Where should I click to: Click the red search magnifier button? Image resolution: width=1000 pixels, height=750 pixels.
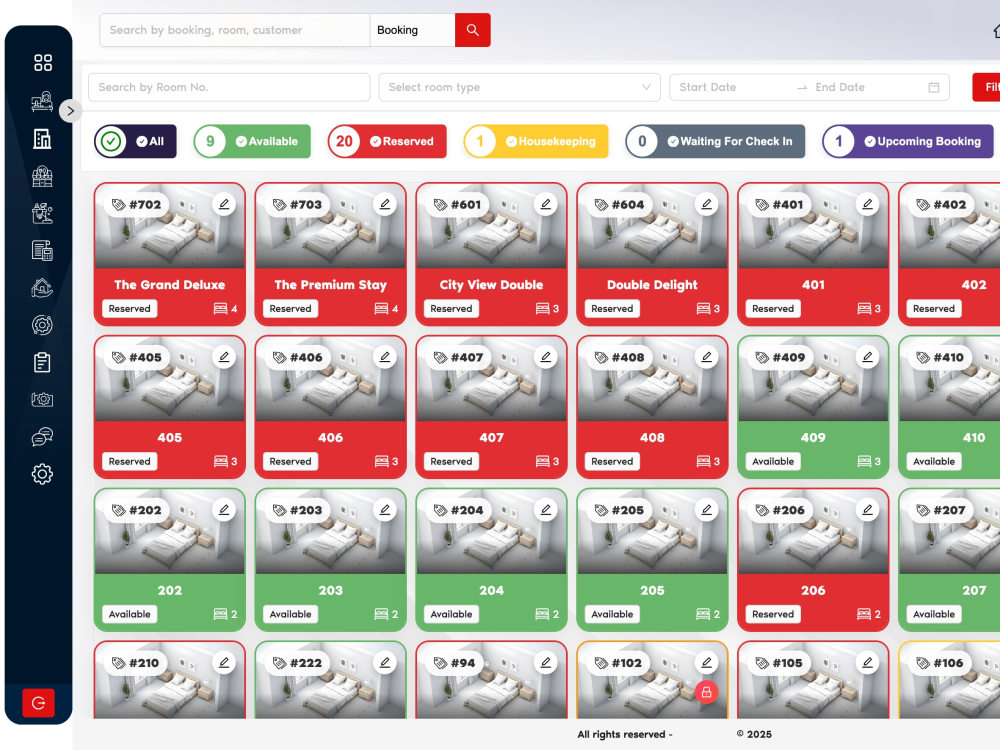[x=473, y=30]
